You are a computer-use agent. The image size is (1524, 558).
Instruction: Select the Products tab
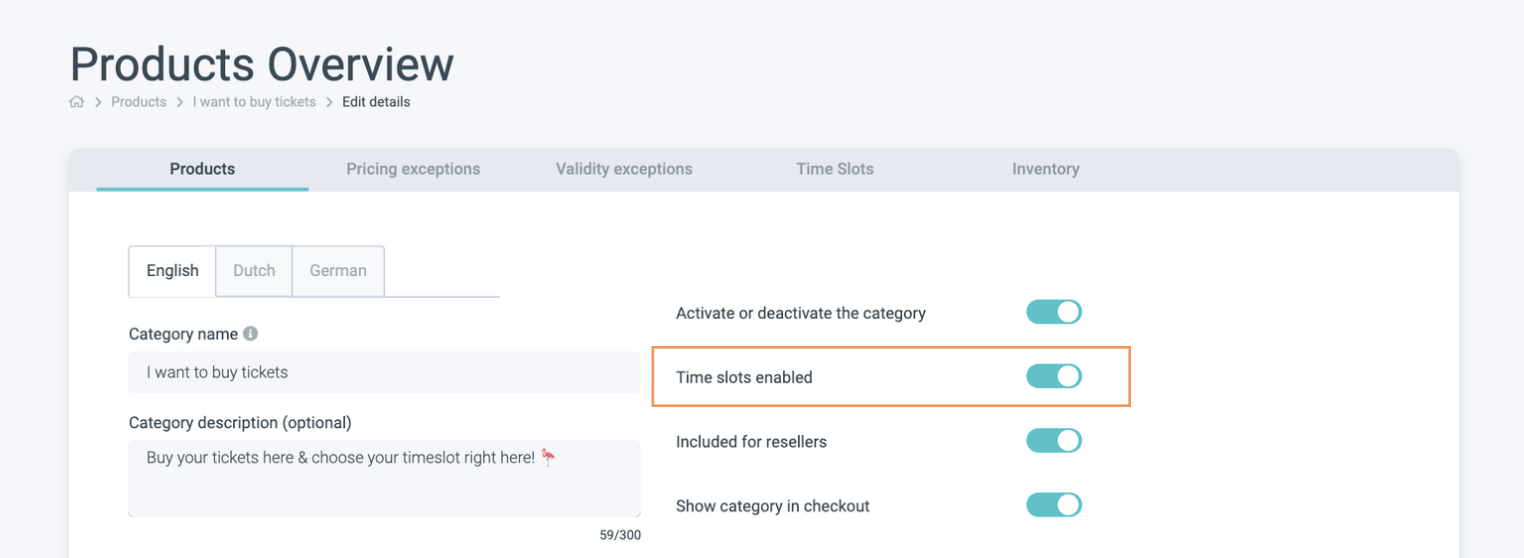(x=202, y=169)
